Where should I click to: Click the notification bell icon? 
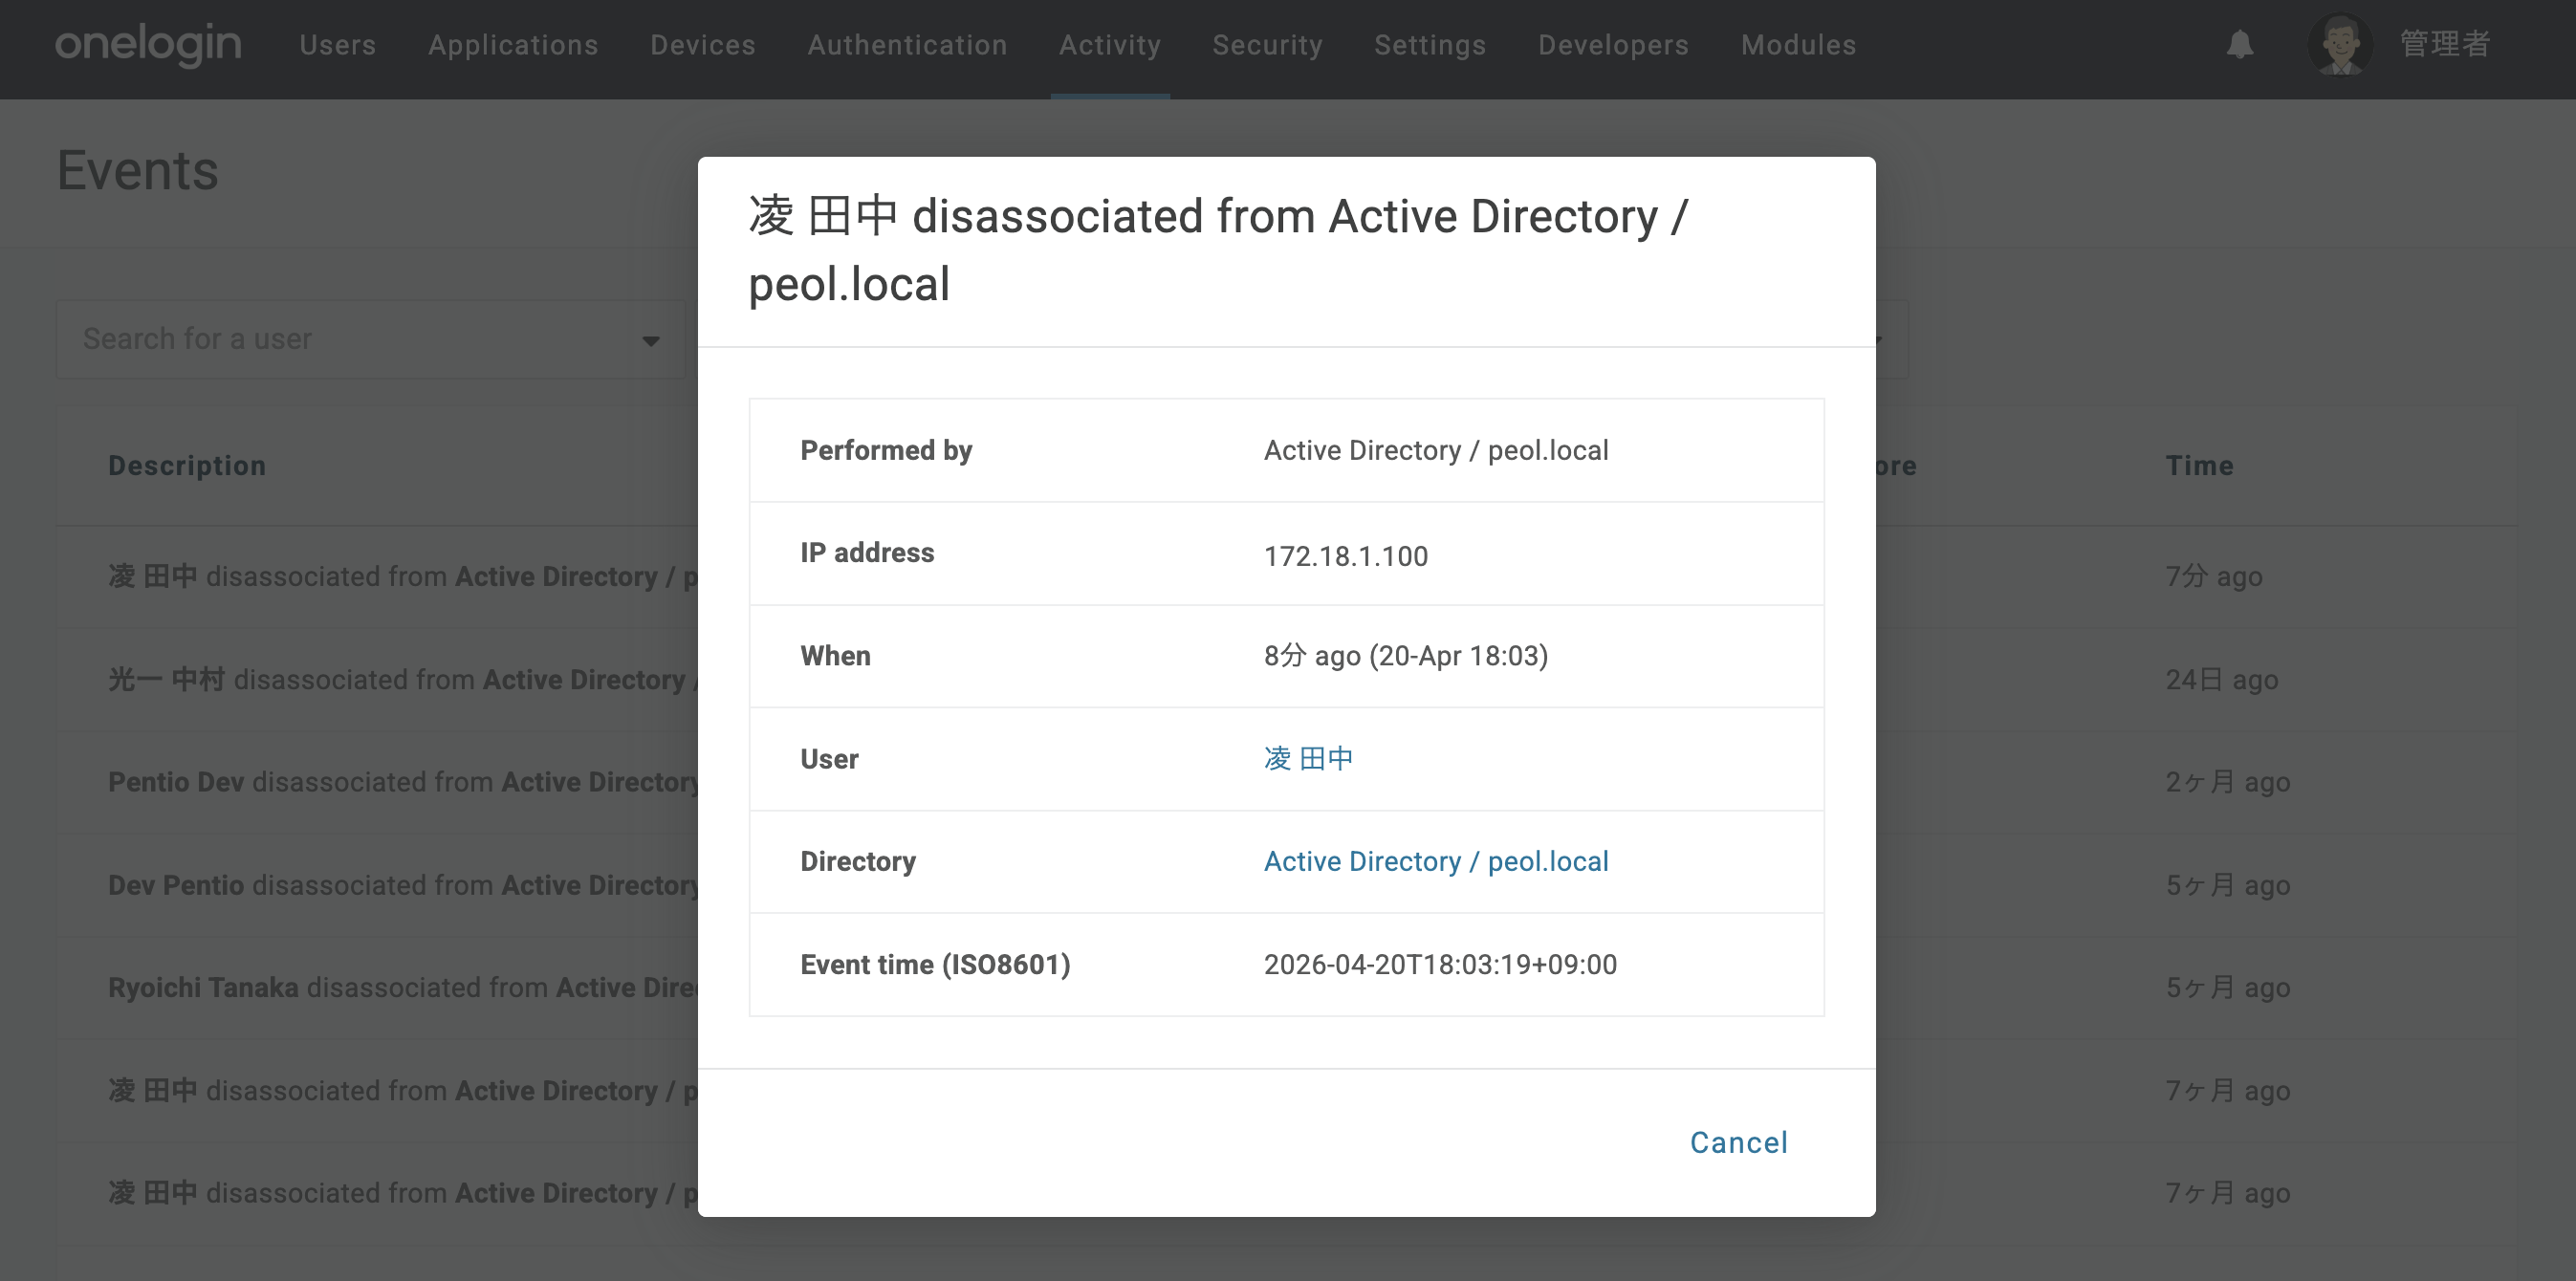point(2240,45)
